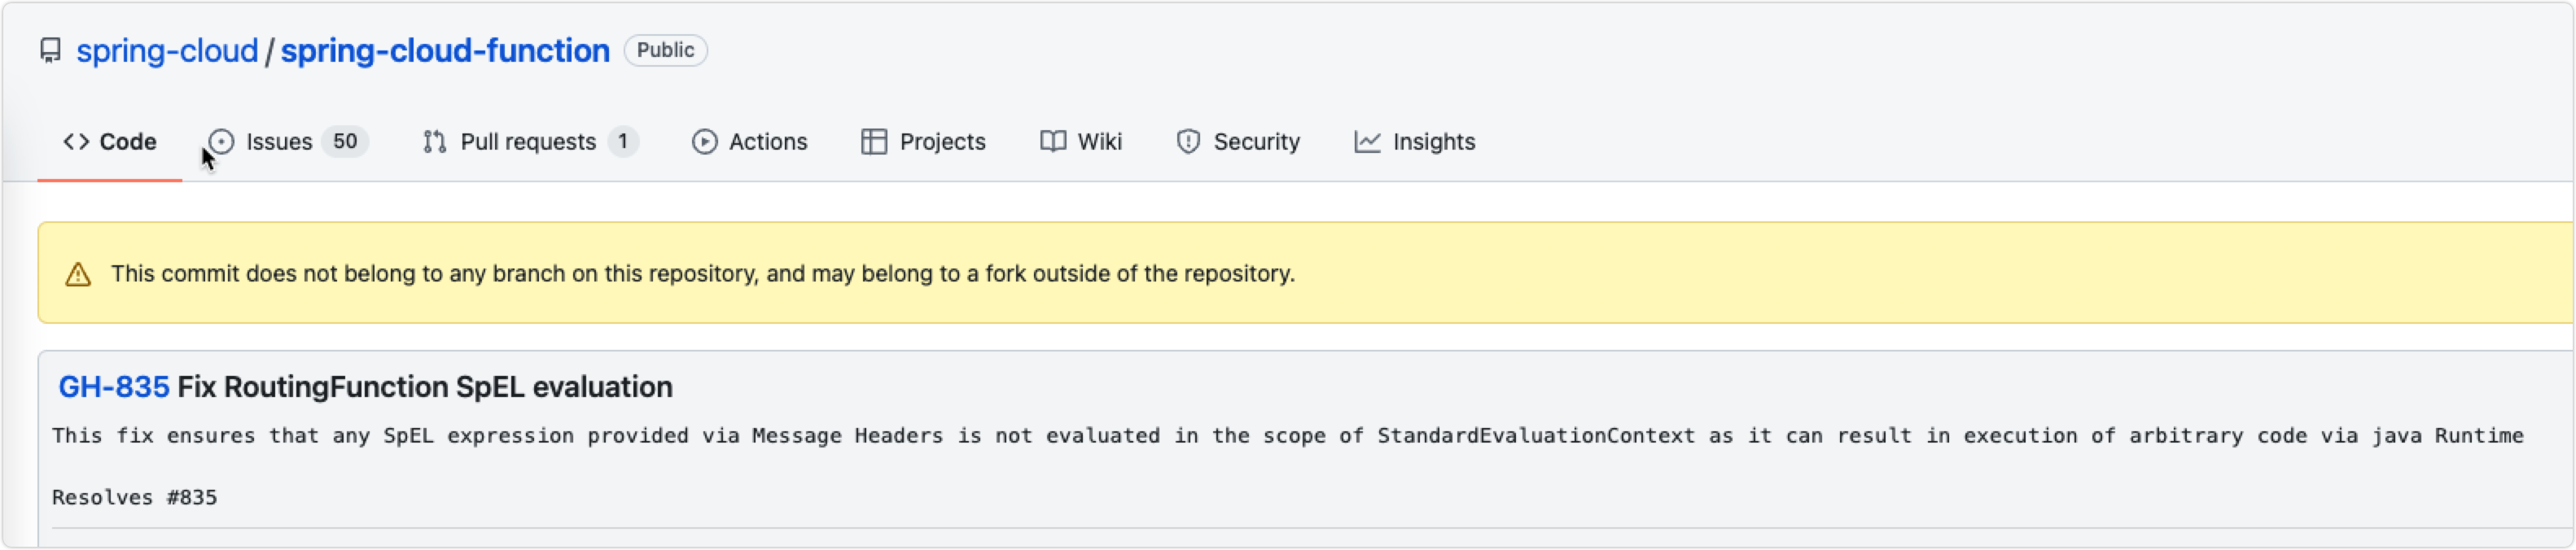Click the commit description about StandardEvaluationContext
Image resolution: width=2576 pixels, height=550 pixels.
click(1287, 436)
